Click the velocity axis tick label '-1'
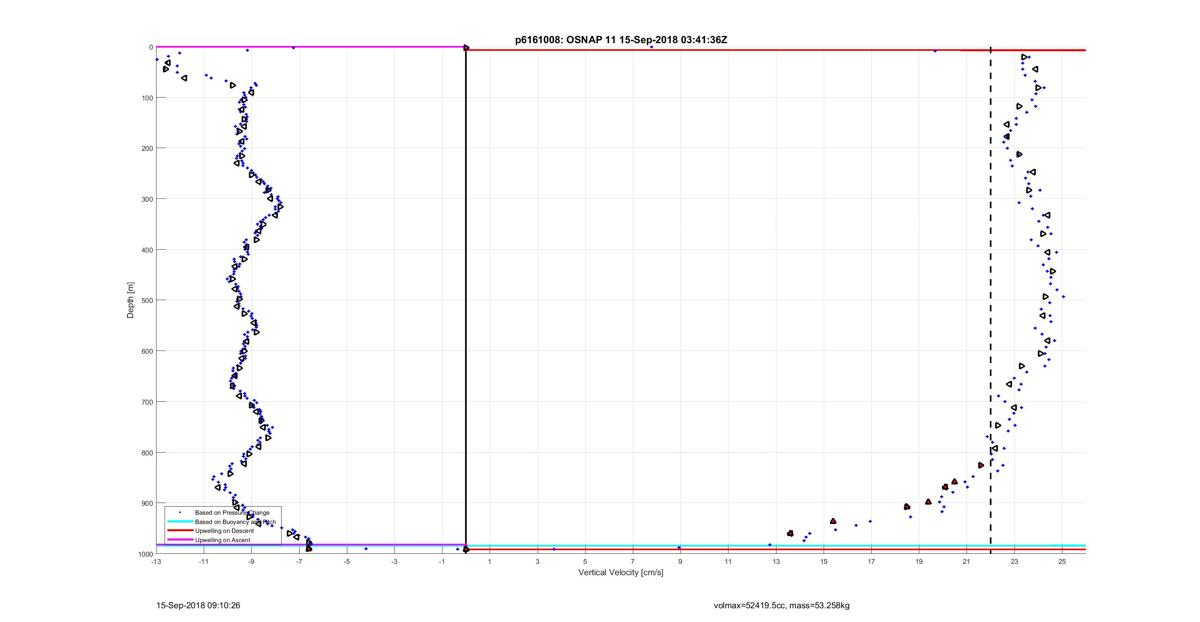Viewport: 1200px width, 622px height. pyautogui.click(x=442, y=562)
